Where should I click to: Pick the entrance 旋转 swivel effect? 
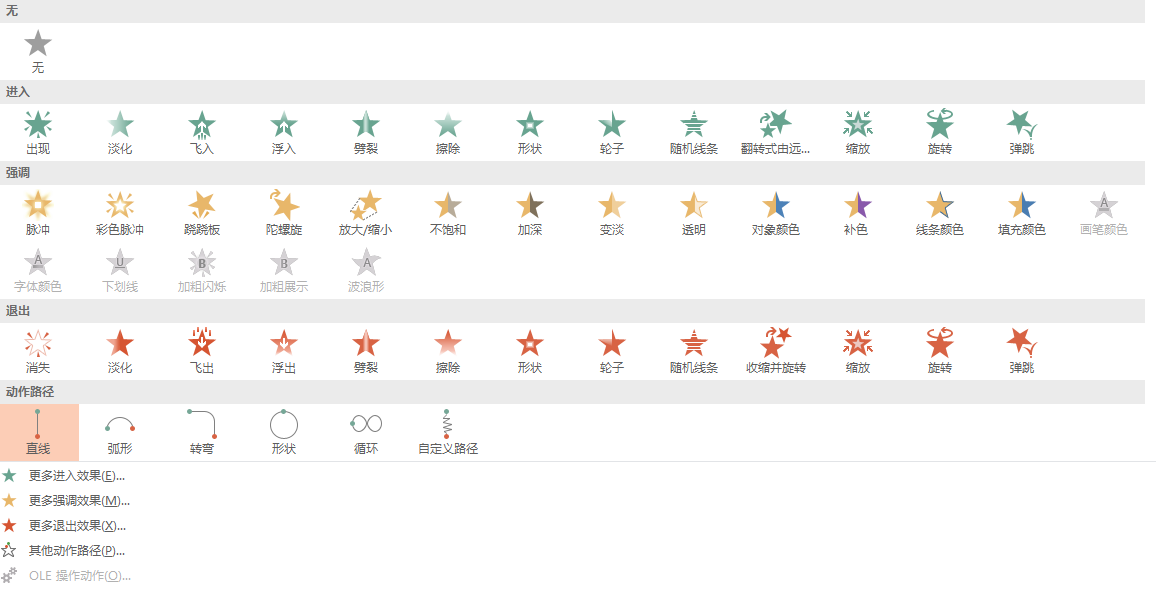939,133
